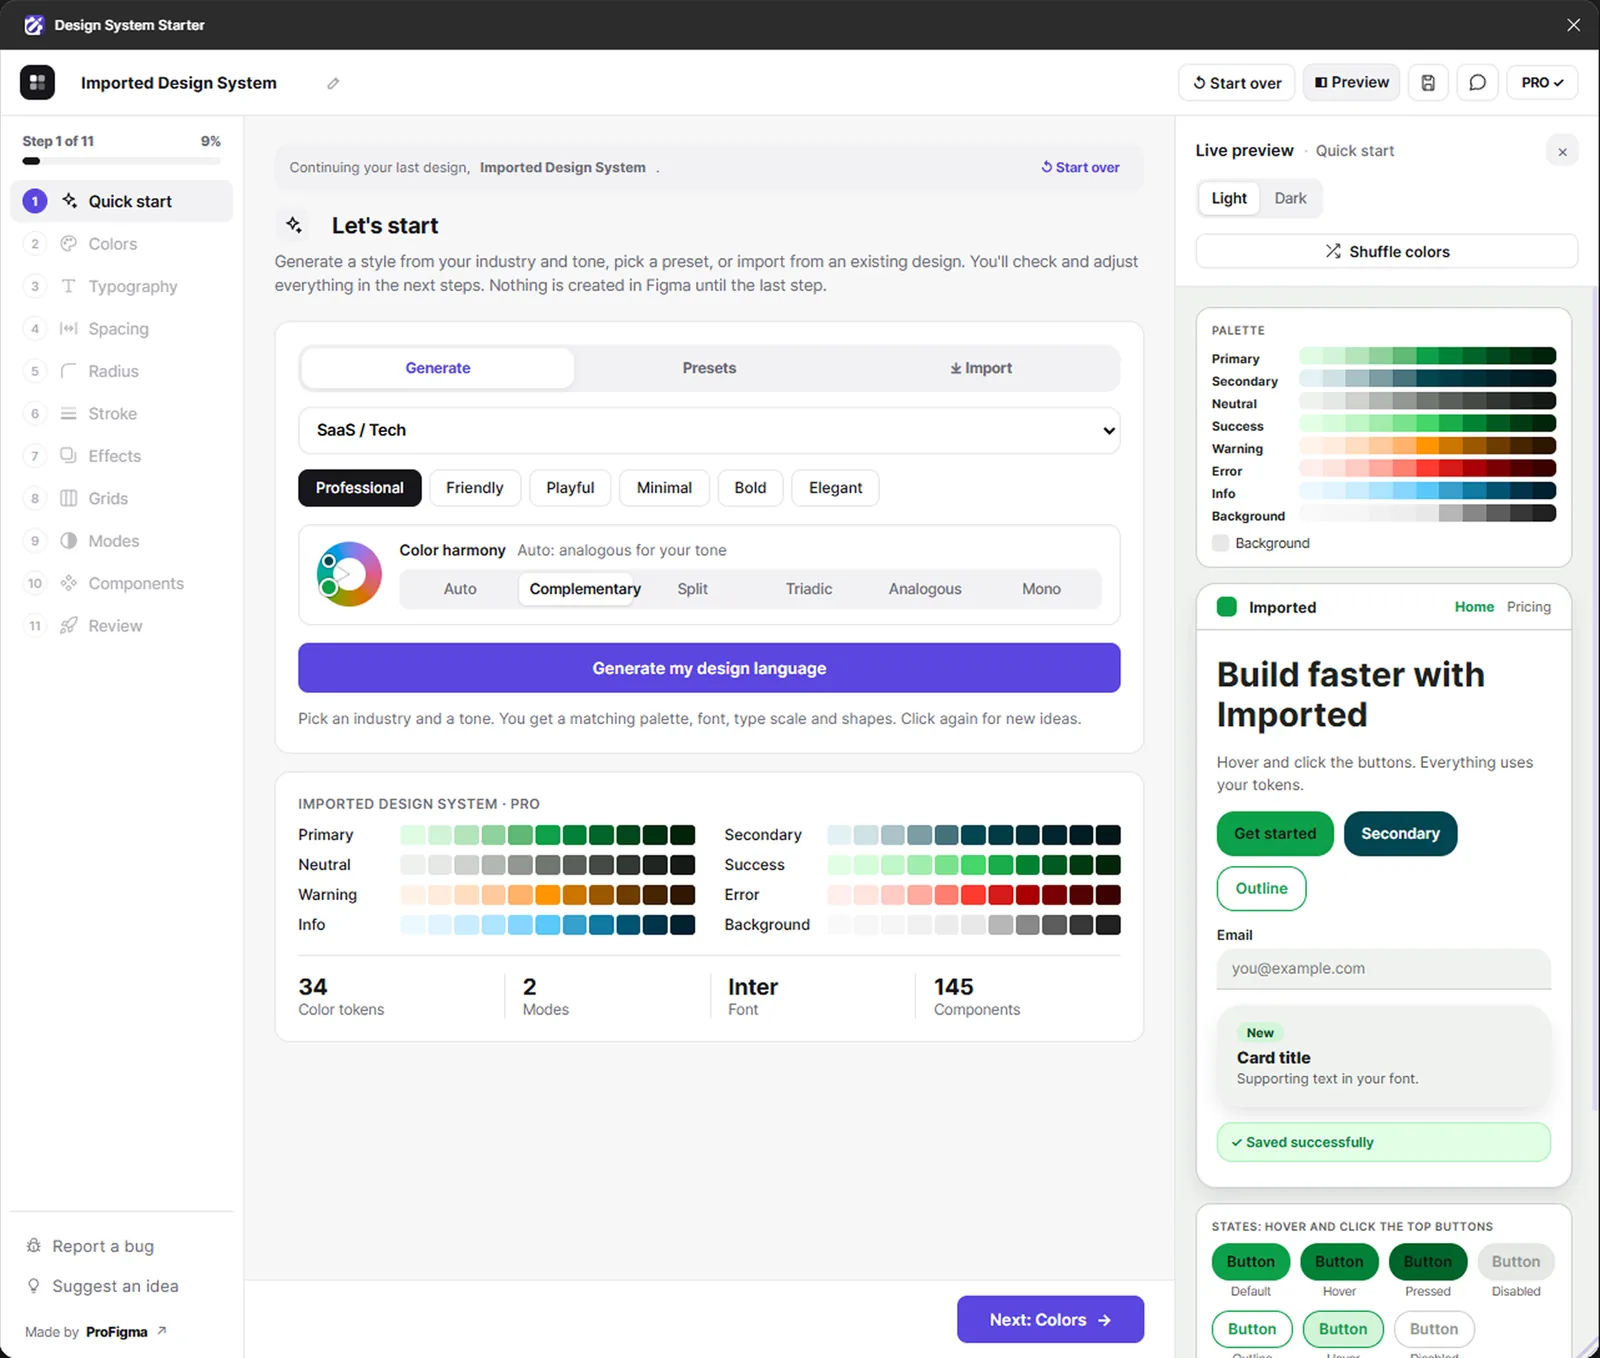Click Report a bug
The width and height of the screenshot is (1600, 1358).
90,1246
